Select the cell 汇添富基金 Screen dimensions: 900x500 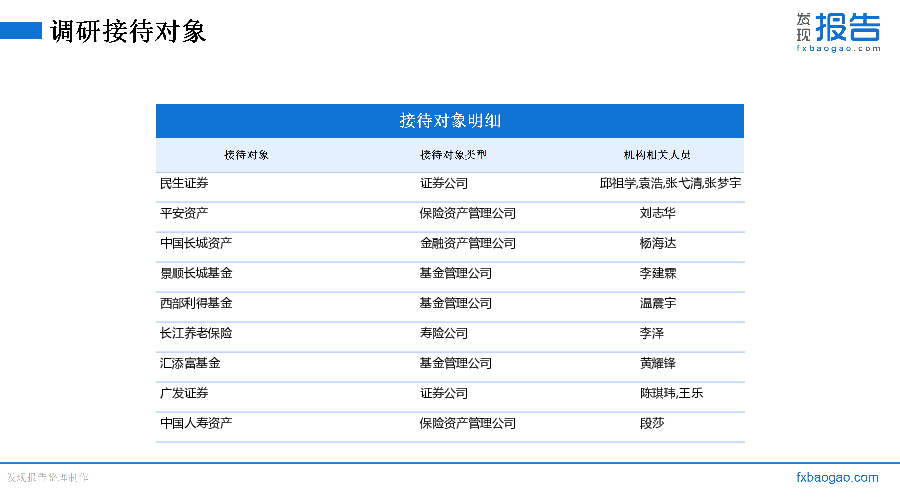click(190, 363)
